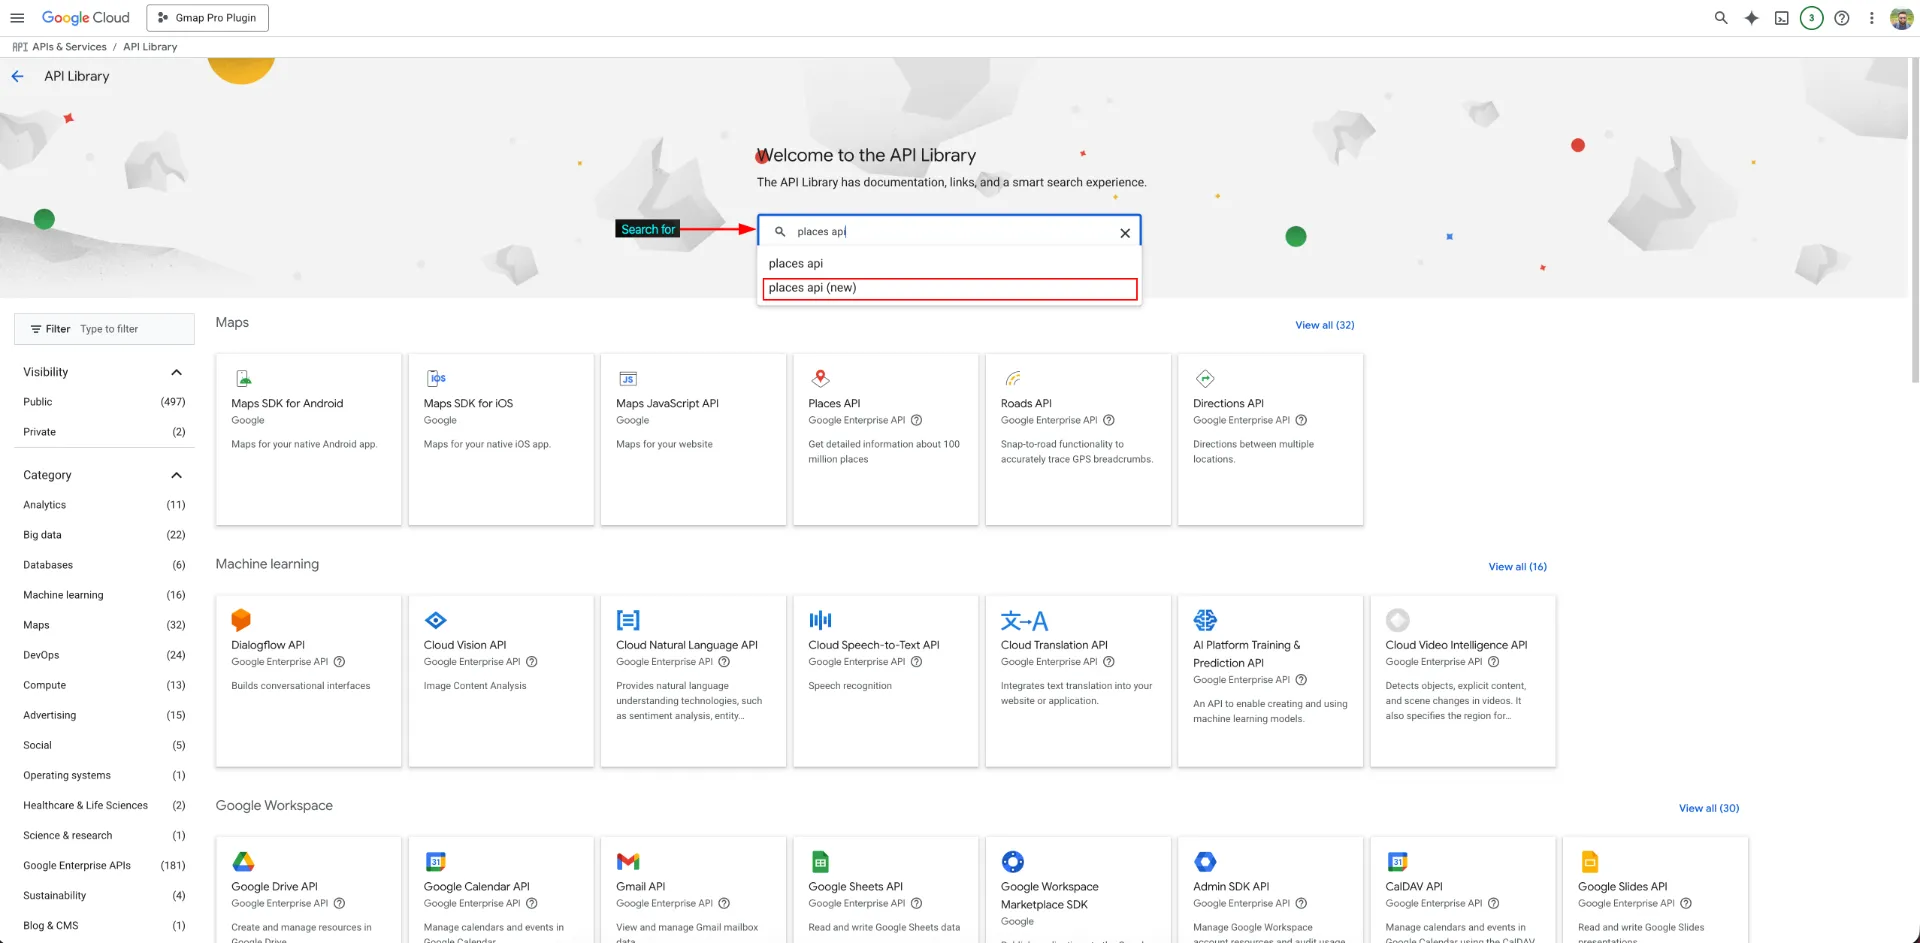Open the Roads API card icon
1920x943 pixels.
[1013, 378]
